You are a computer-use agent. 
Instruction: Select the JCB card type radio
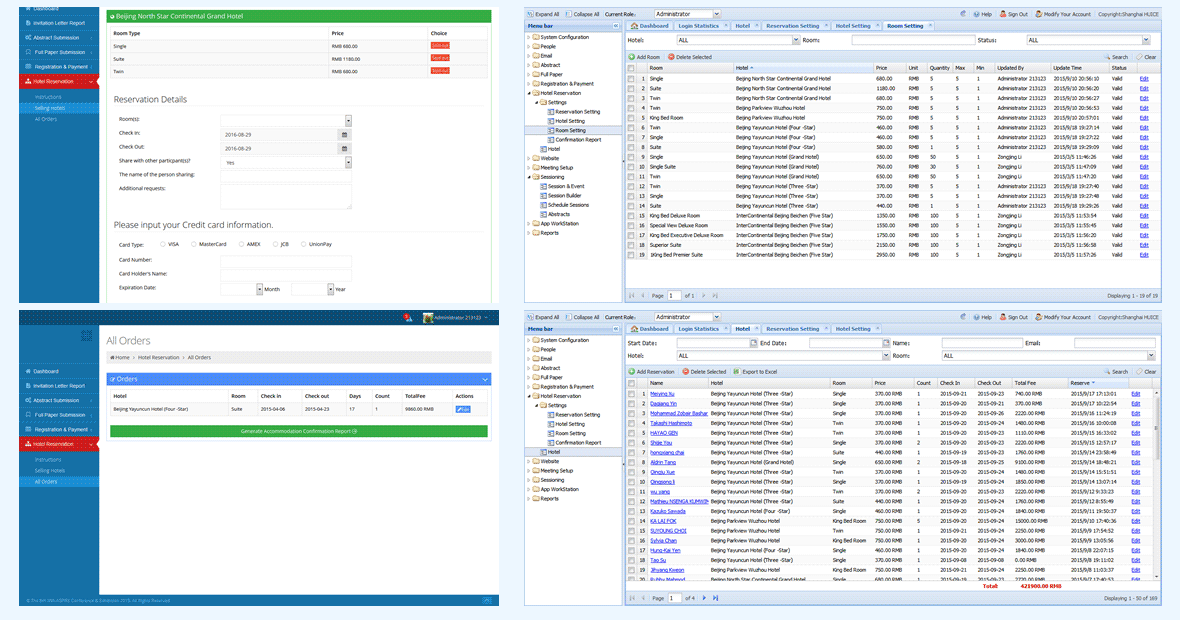pos(275,245)
